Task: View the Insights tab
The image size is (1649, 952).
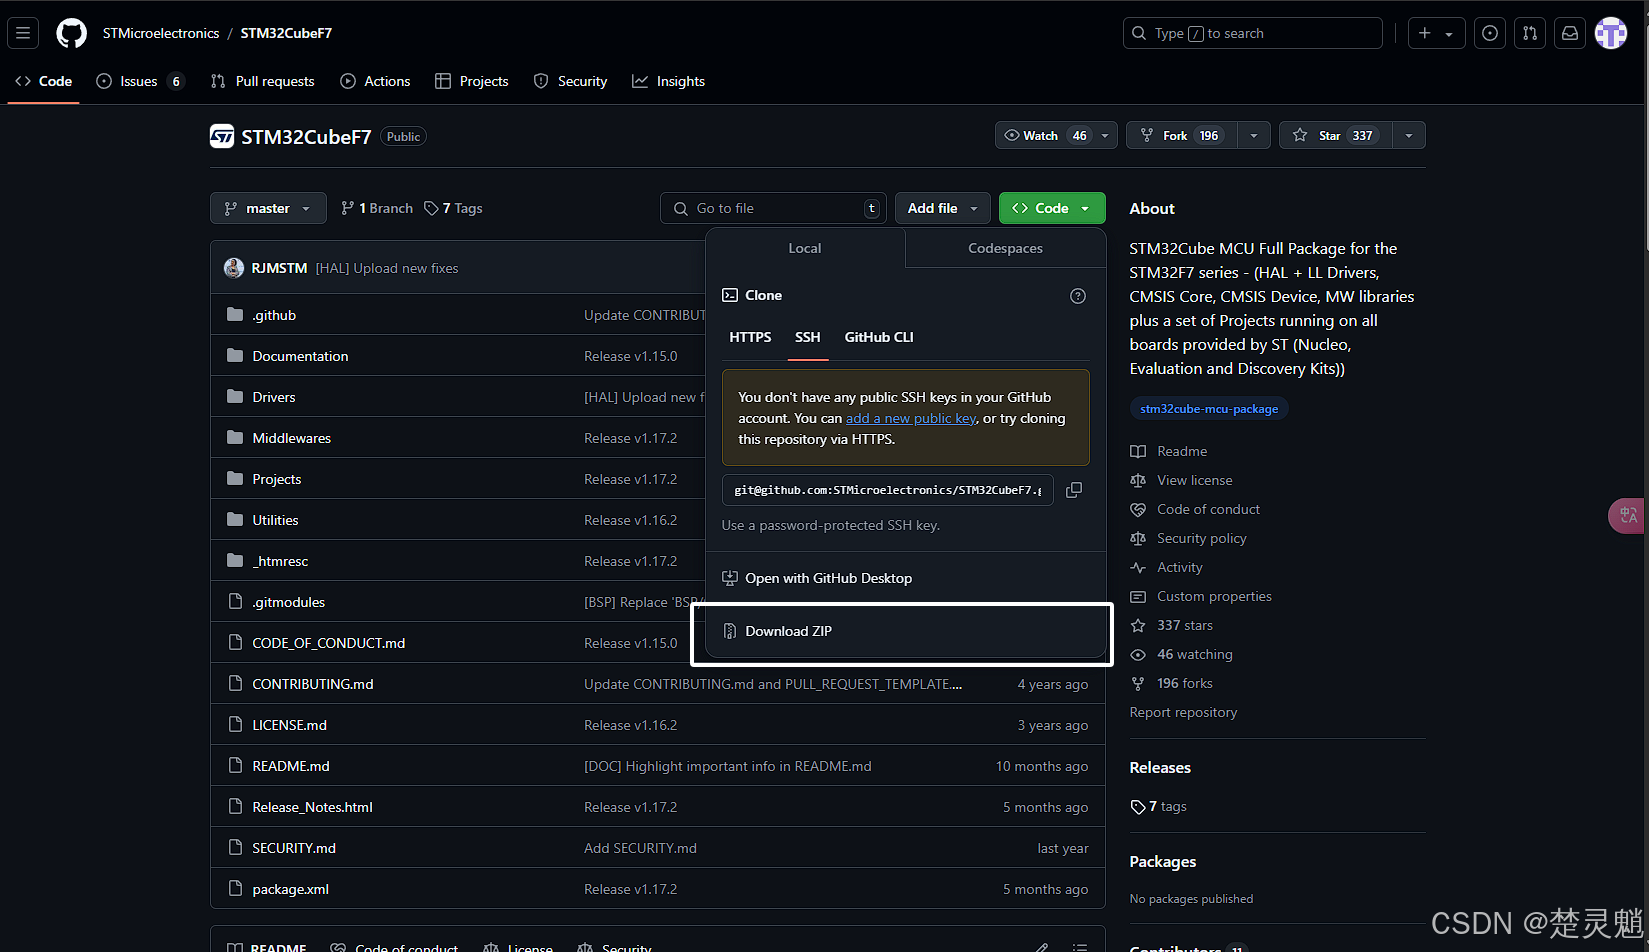Action: 668,81
